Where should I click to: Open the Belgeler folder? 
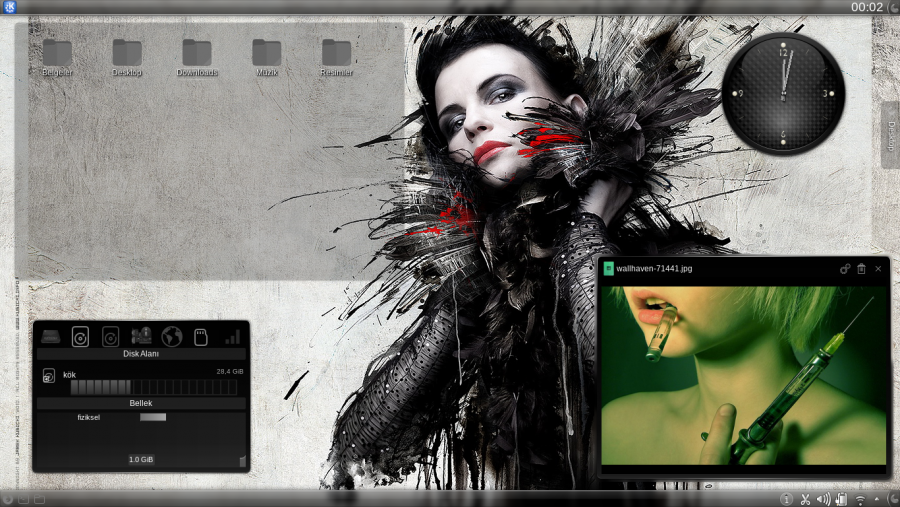point(57,57)
